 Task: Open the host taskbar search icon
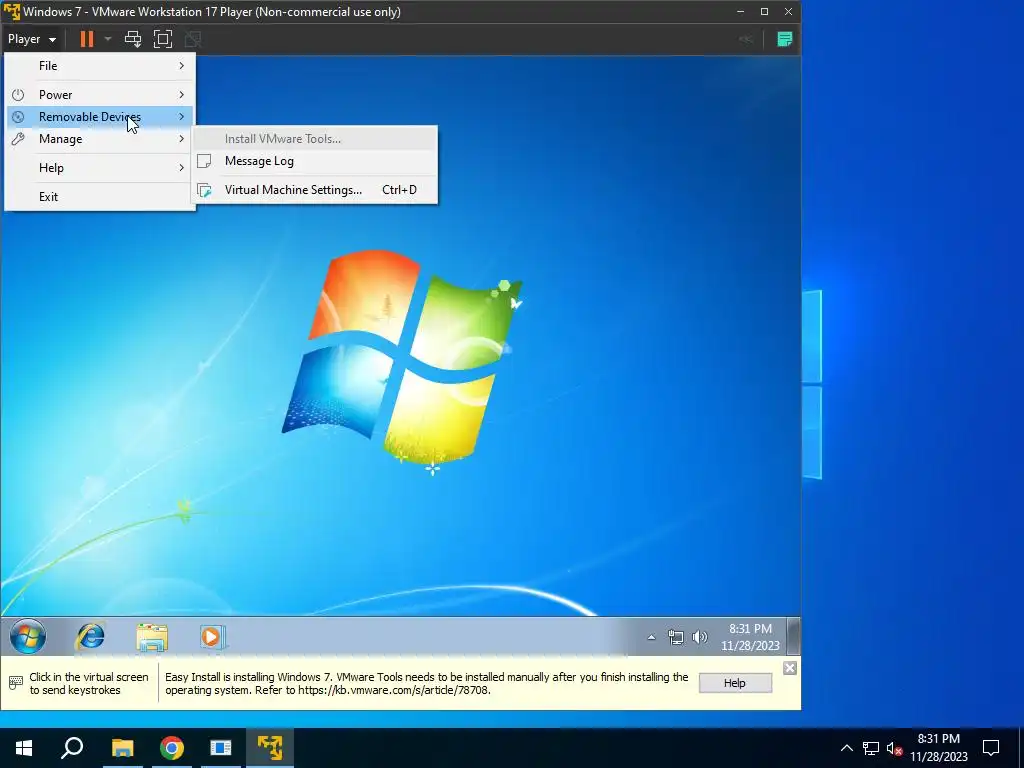point(72,748)
